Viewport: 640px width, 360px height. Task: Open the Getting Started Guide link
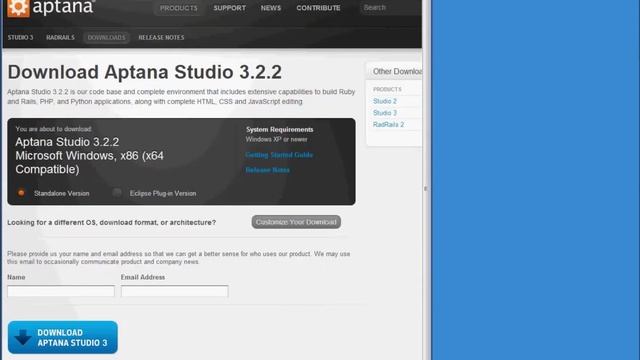[x=279, y=155]
